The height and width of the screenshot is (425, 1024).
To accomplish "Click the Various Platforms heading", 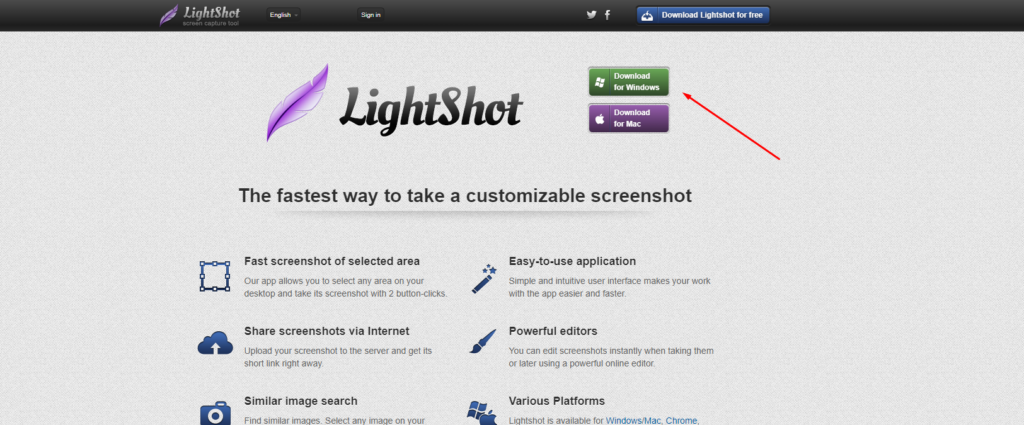I will (x=556, y=401).
